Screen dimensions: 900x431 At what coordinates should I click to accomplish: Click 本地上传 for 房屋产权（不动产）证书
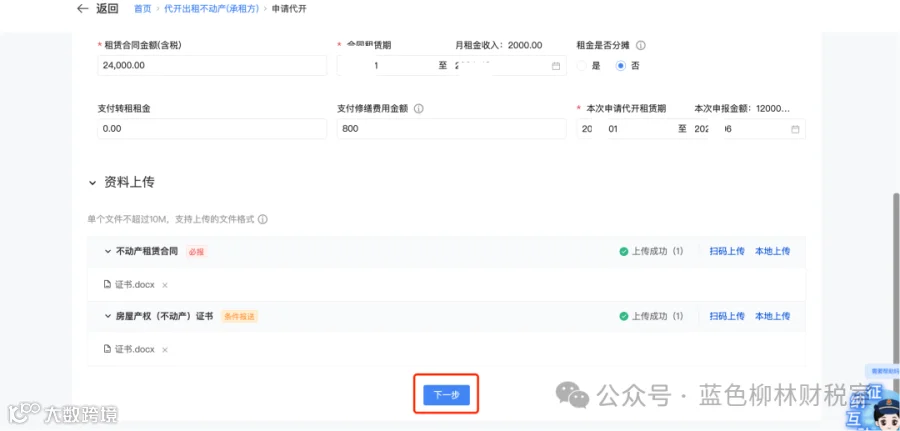tap(773, 316)
